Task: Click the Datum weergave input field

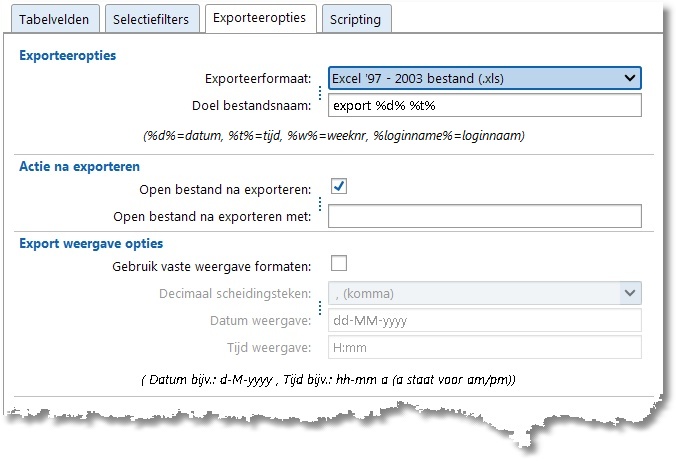Action: [x=485, y=320]
